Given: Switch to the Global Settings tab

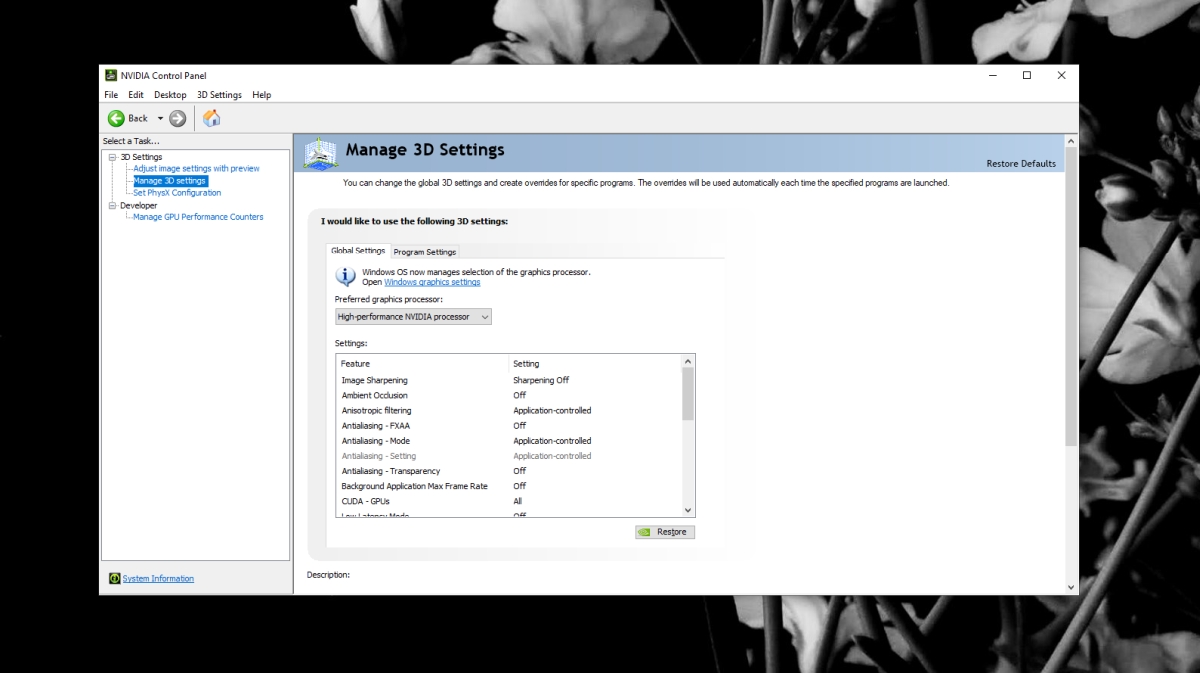Looking at the screenshot, I should [x=358, y=251].
